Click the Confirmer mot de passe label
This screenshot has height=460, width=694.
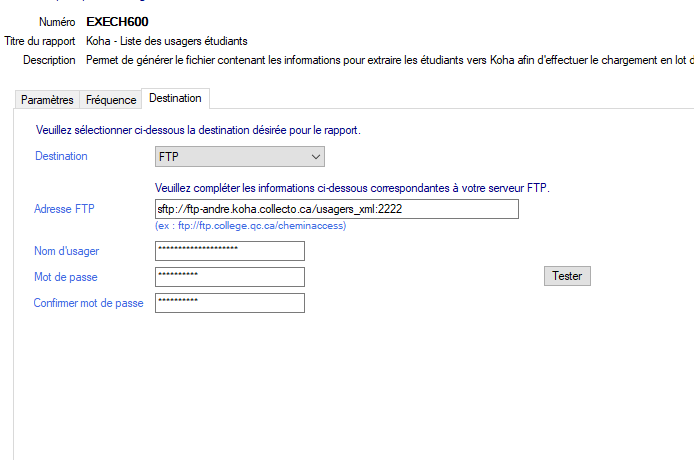(88, 303)
